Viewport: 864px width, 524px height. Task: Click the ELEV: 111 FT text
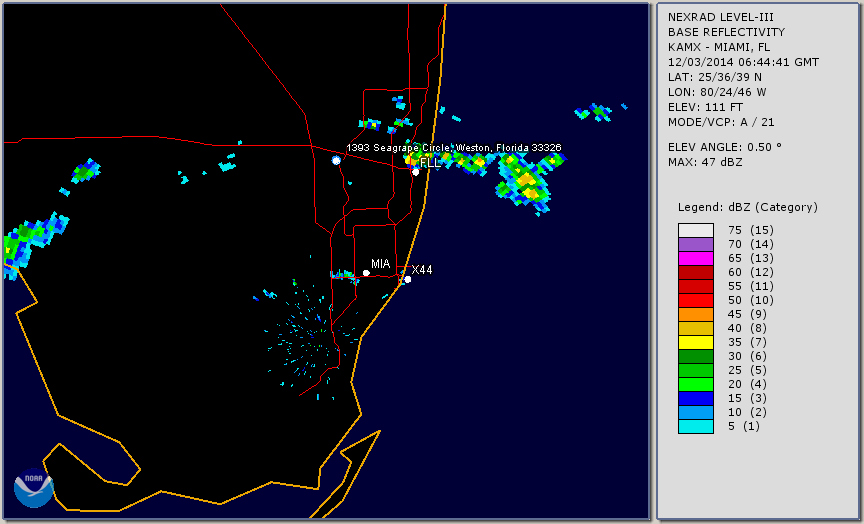coord(705,107)
